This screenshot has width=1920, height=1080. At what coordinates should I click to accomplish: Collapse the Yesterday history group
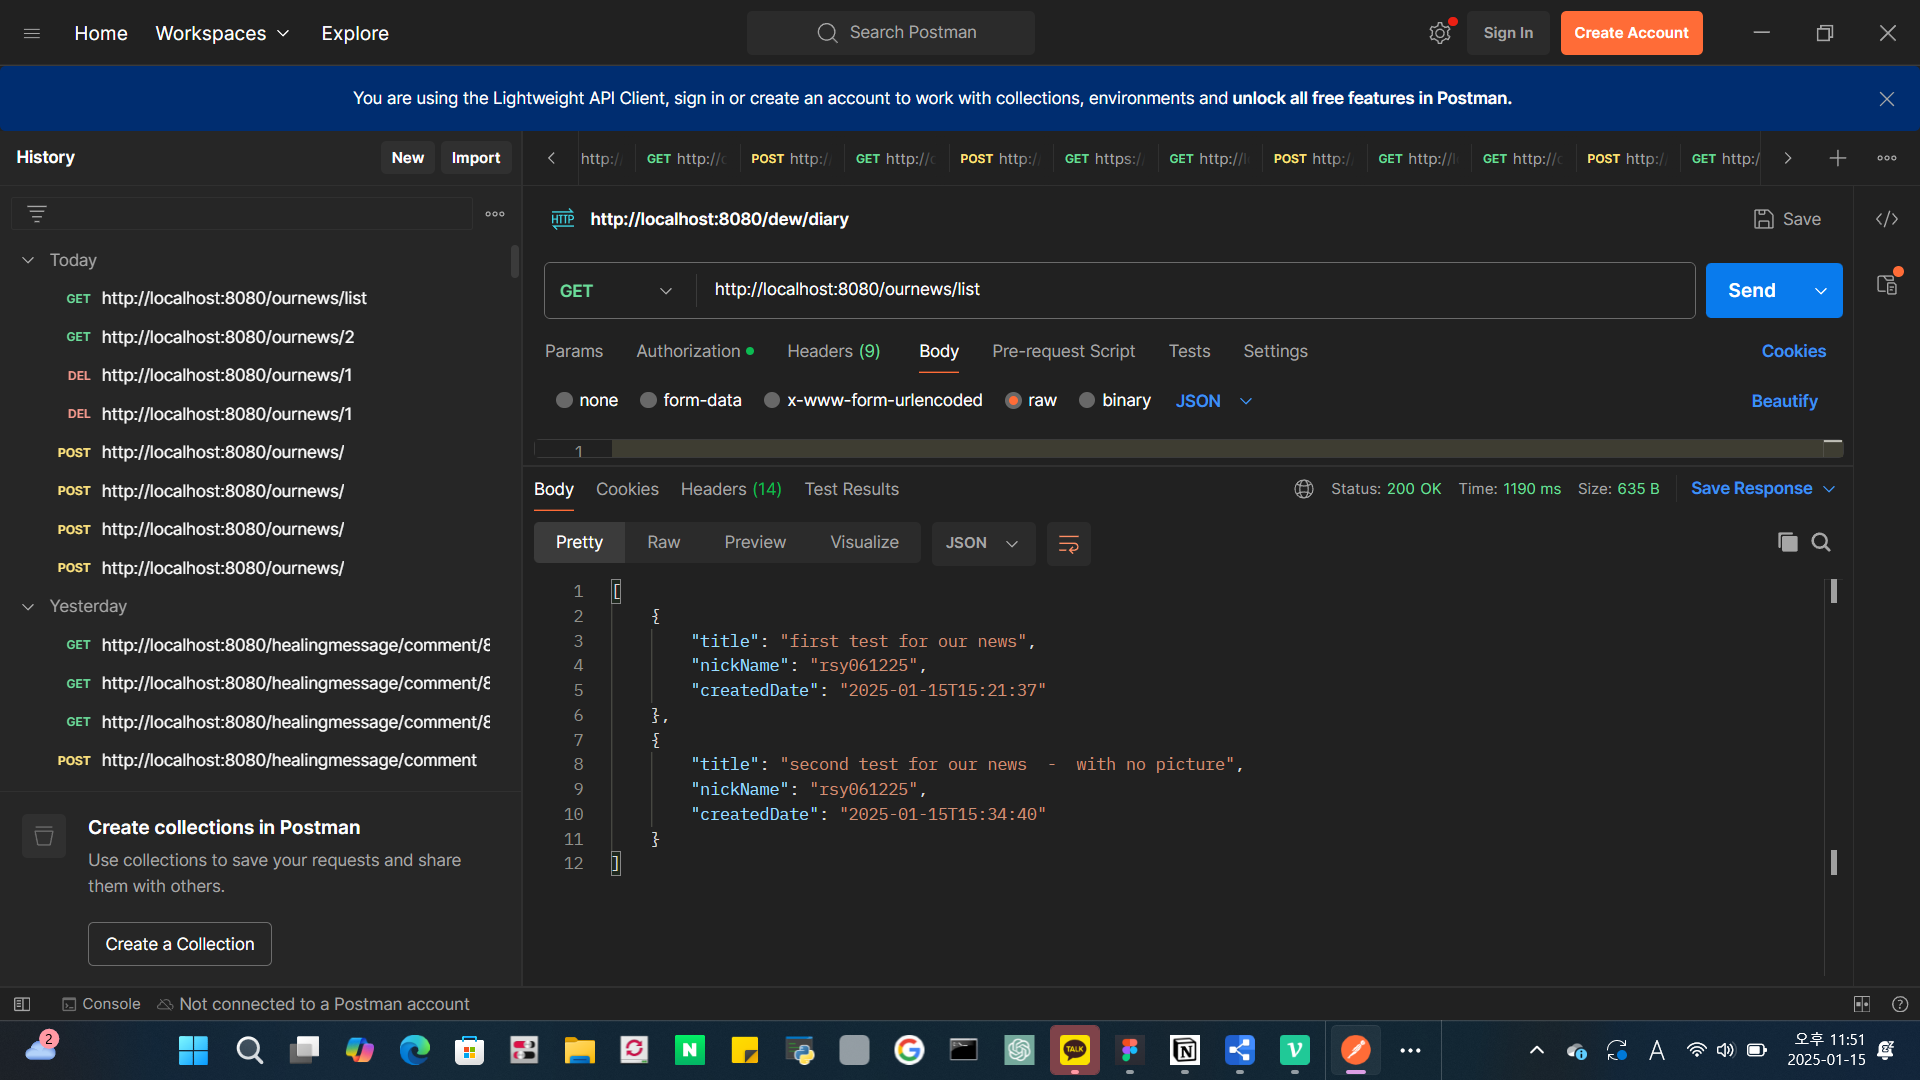tap(28, 607)
